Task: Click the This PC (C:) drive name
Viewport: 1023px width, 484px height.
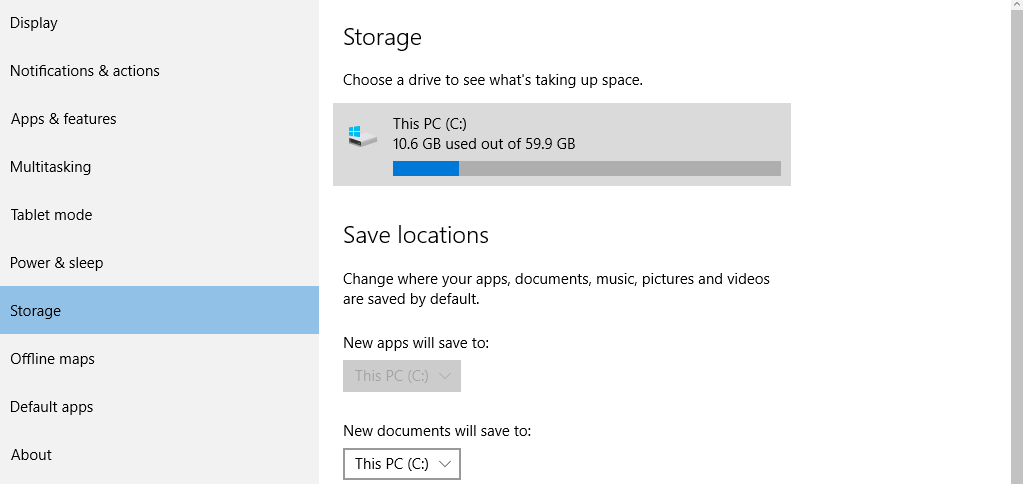Action: pos(430,124)
